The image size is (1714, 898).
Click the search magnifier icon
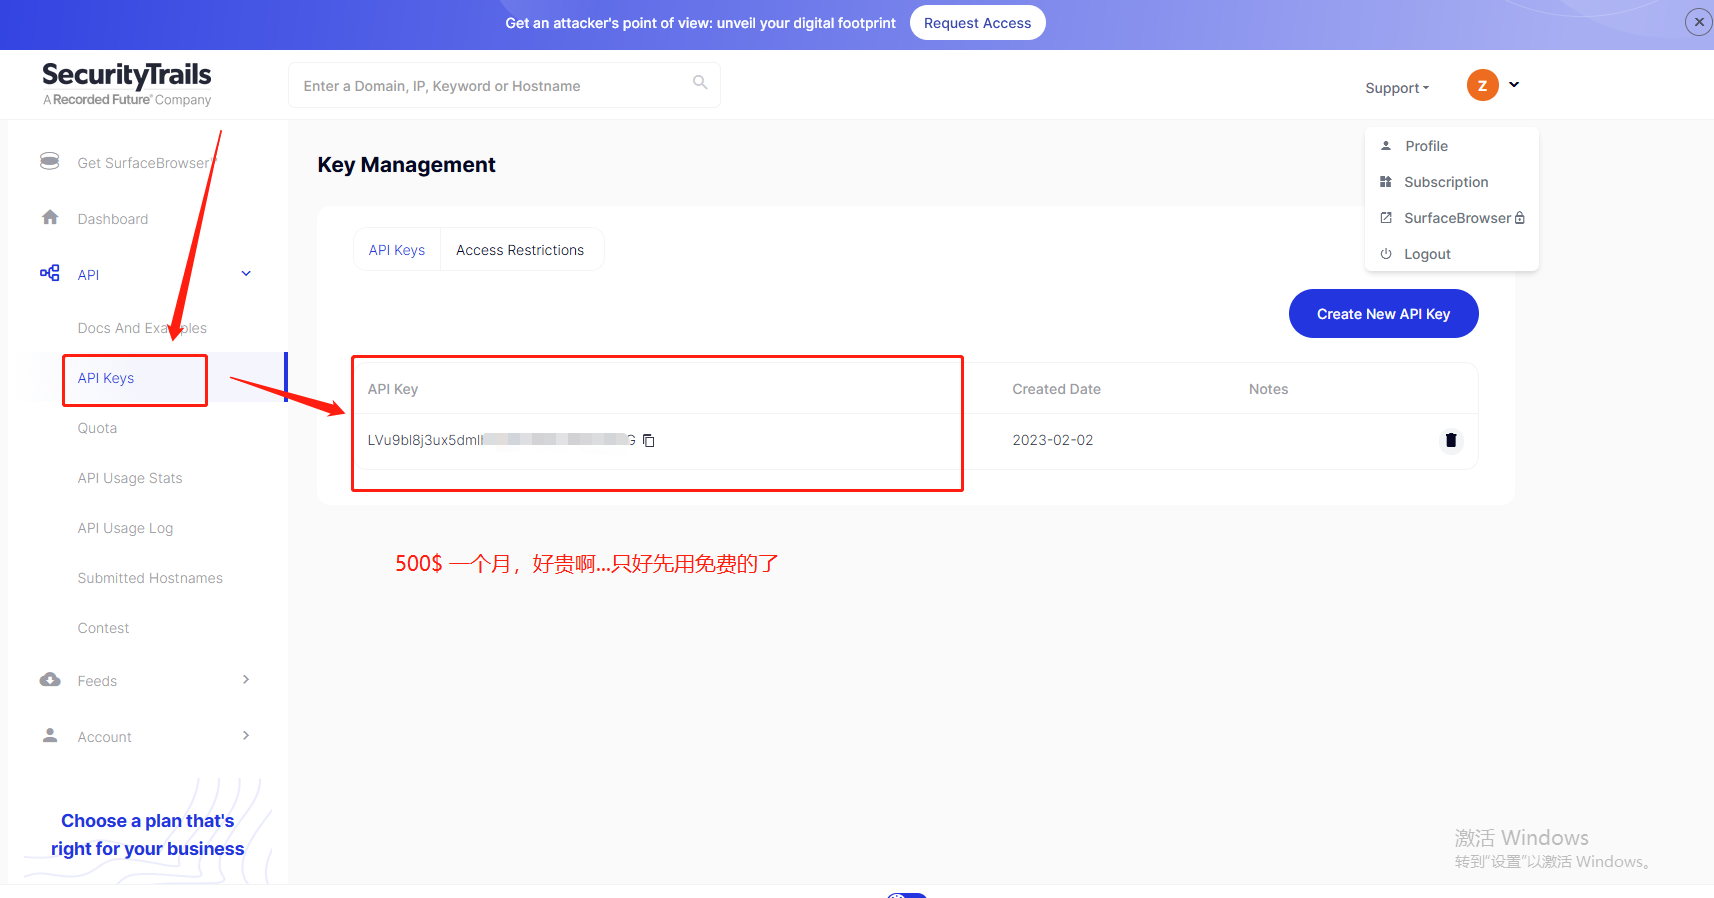pos(700,83)
